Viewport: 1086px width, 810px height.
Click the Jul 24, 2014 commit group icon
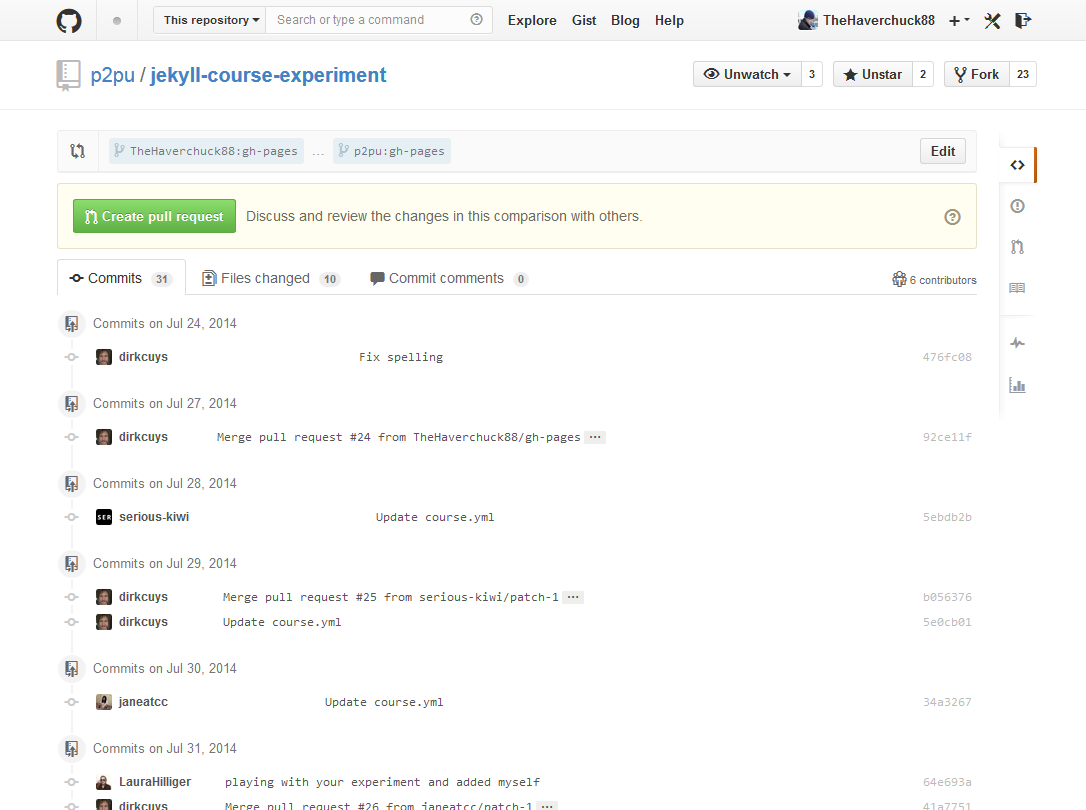click(x=71, y=323)
